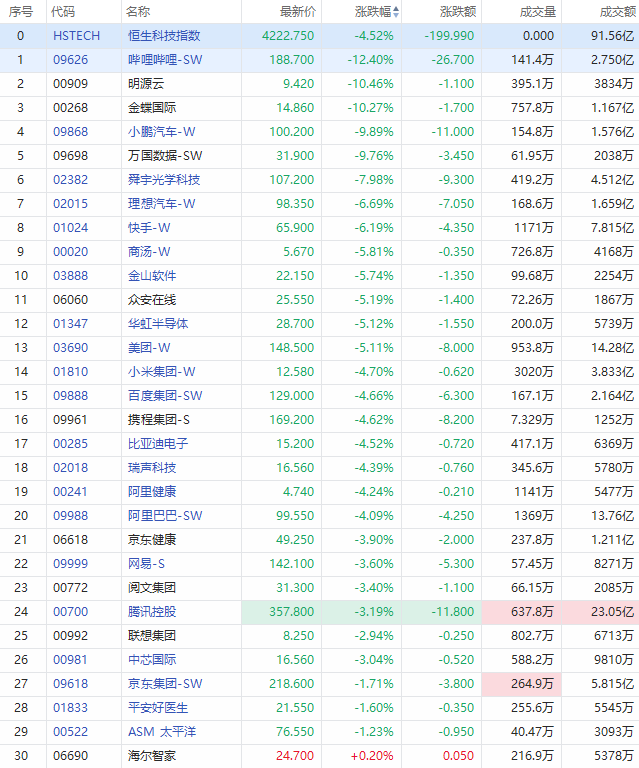The image size is (639, 768).
Task: Open 腾讯控股 stock
Action: point(152,612)
